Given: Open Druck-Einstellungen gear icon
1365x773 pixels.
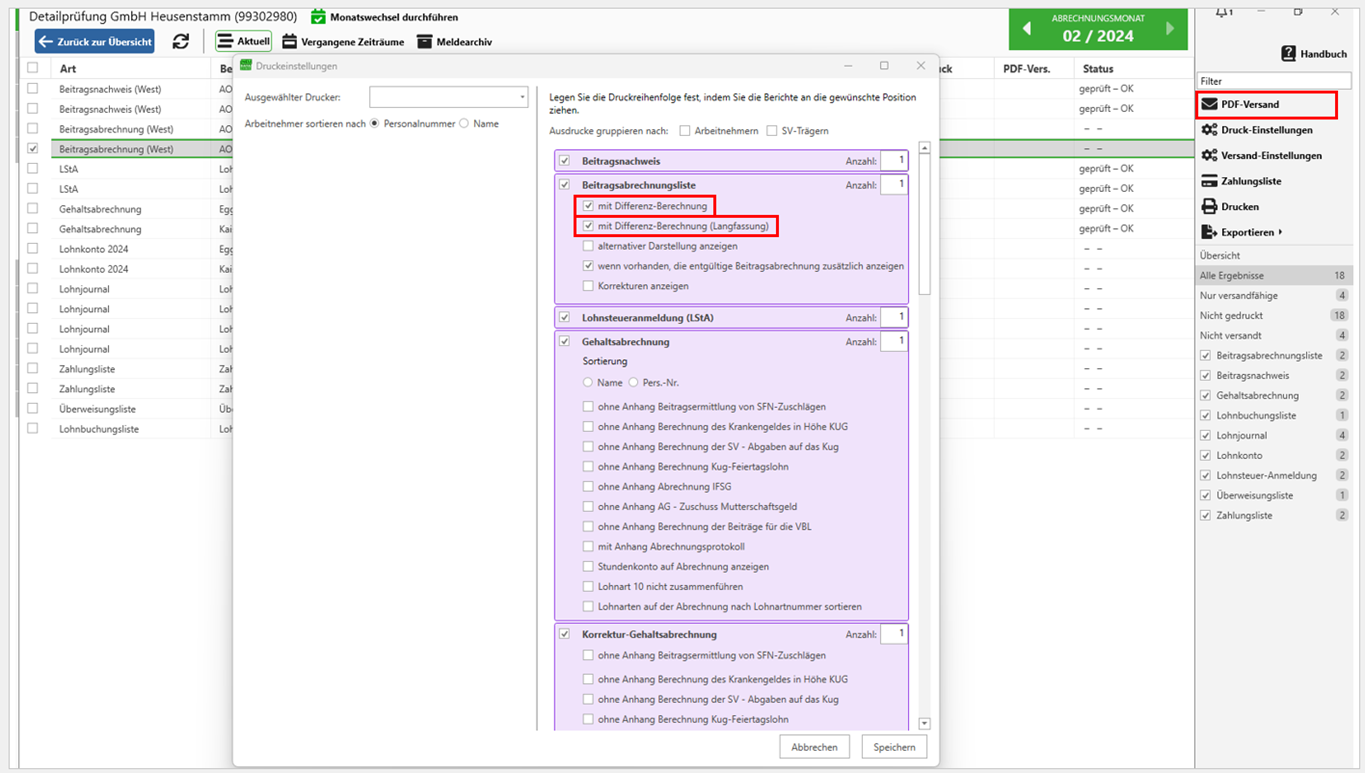Looking at the screenshot, I should click(1210, 130).
